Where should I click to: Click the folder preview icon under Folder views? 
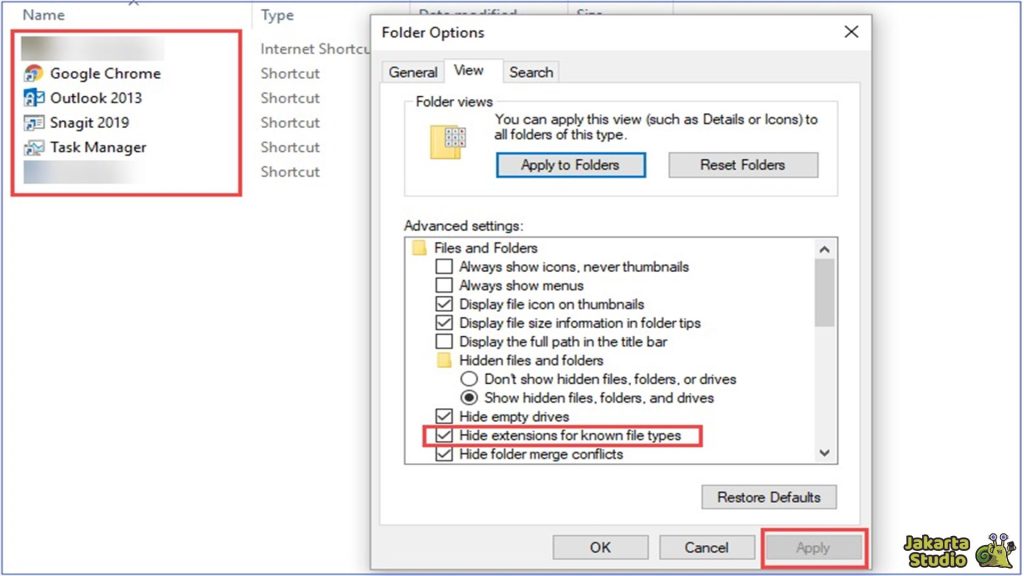445,140
